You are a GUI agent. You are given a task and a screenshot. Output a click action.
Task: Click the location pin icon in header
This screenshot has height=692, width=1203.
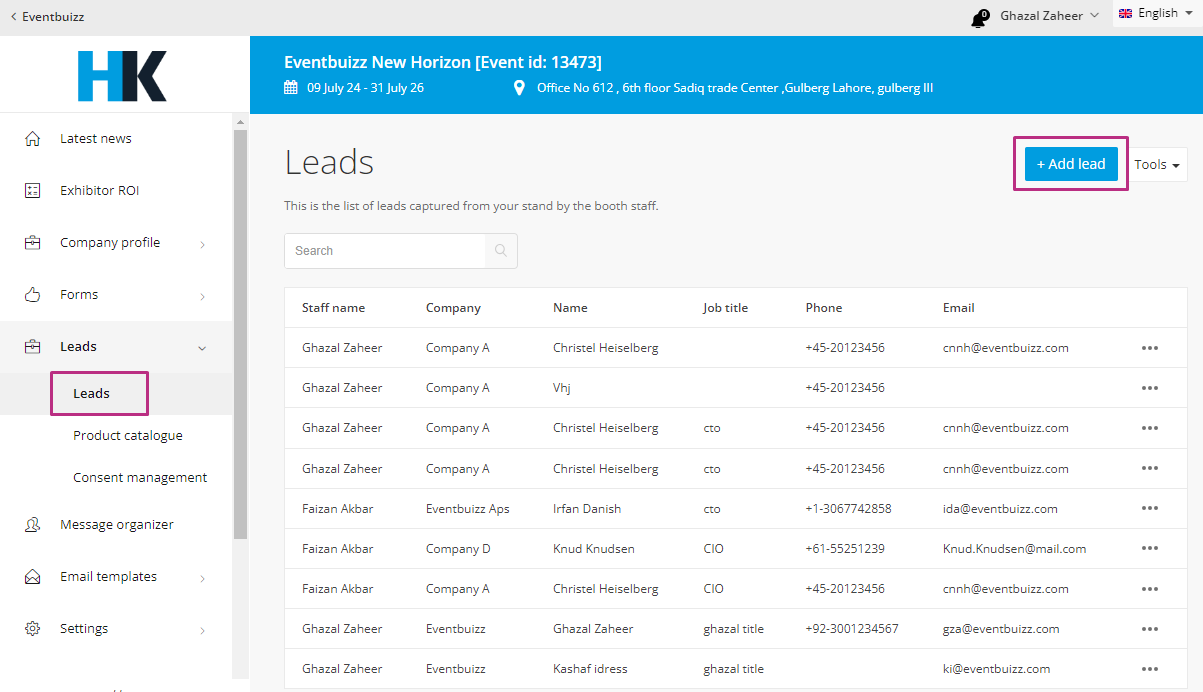pos(519,88)
